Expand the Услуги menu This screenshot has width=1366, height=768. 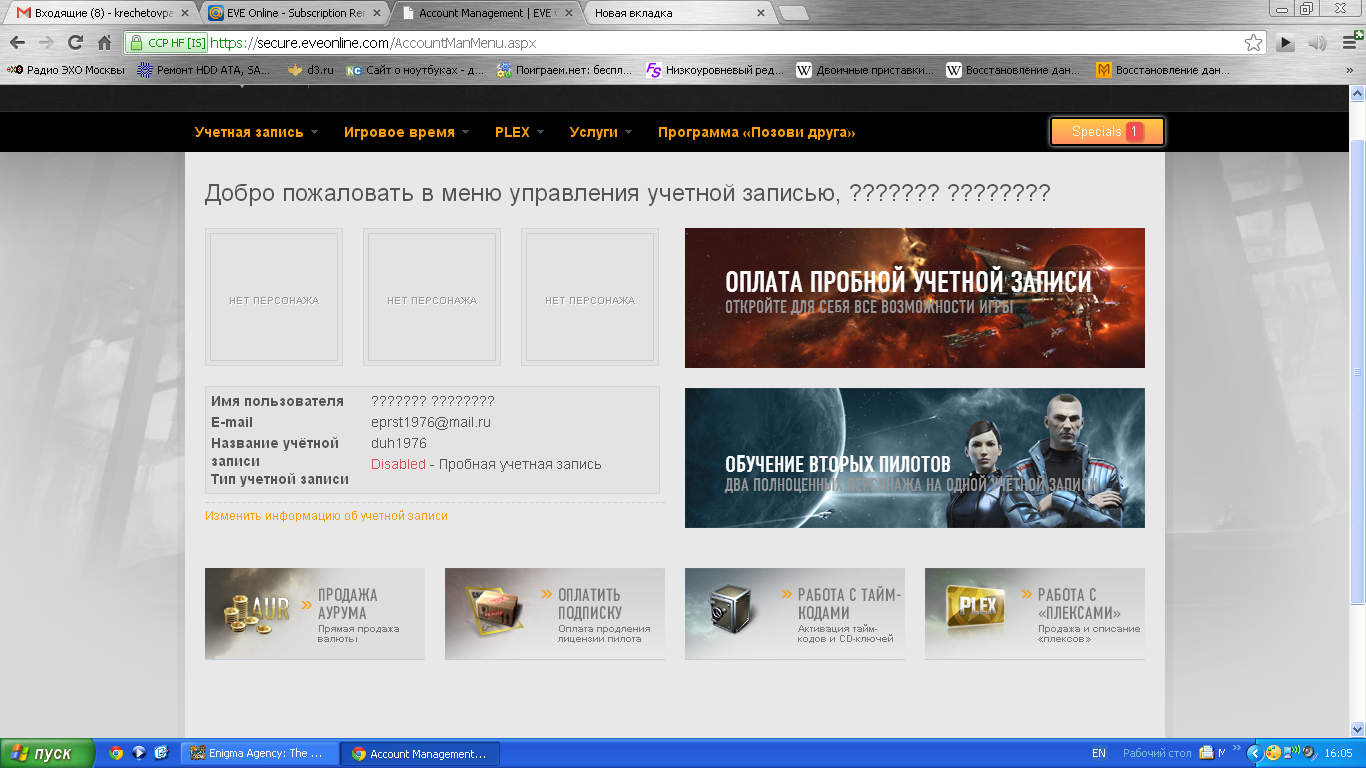[x=600, y=132]
